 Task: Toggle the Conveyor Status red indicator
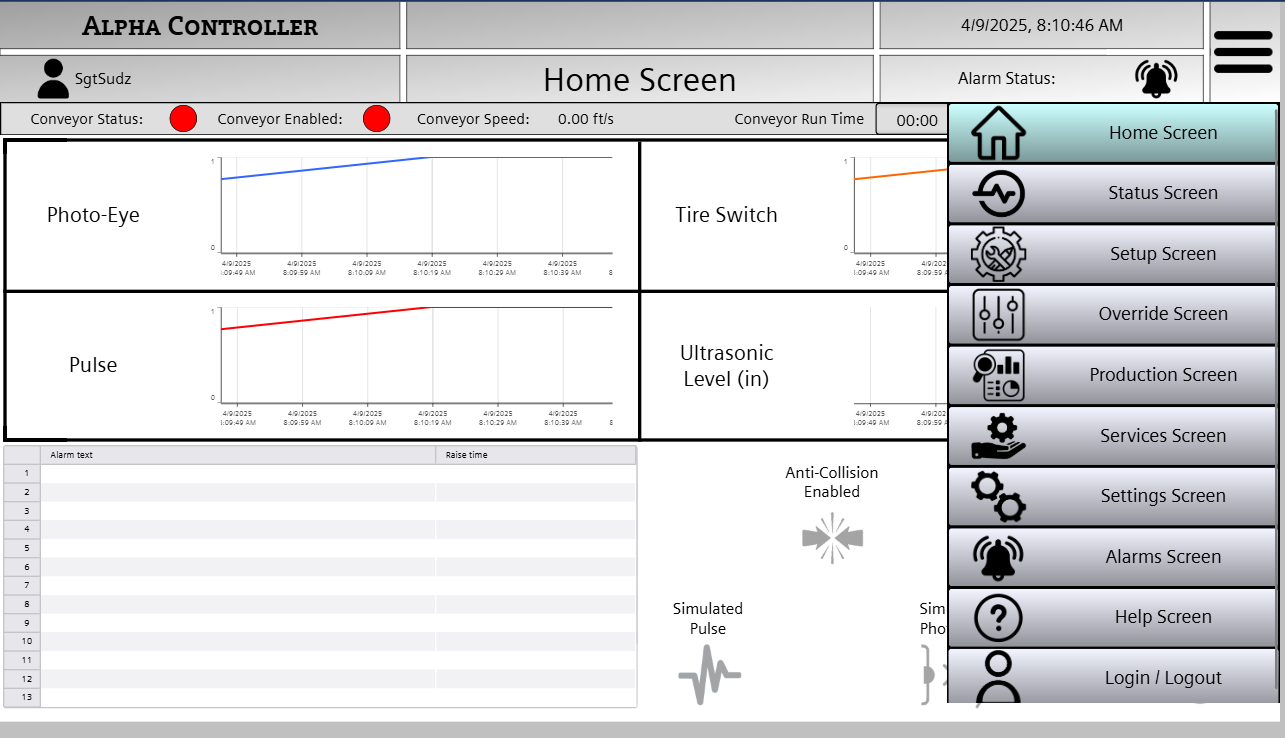click(x=183, y=118)
